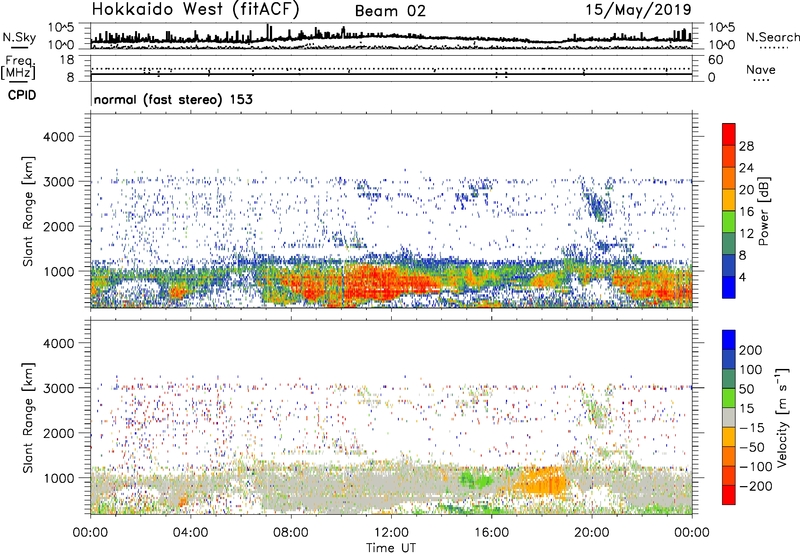Click the '28' power scale value
The height and width of the screenshot is (554, 800).
[746, 146]
